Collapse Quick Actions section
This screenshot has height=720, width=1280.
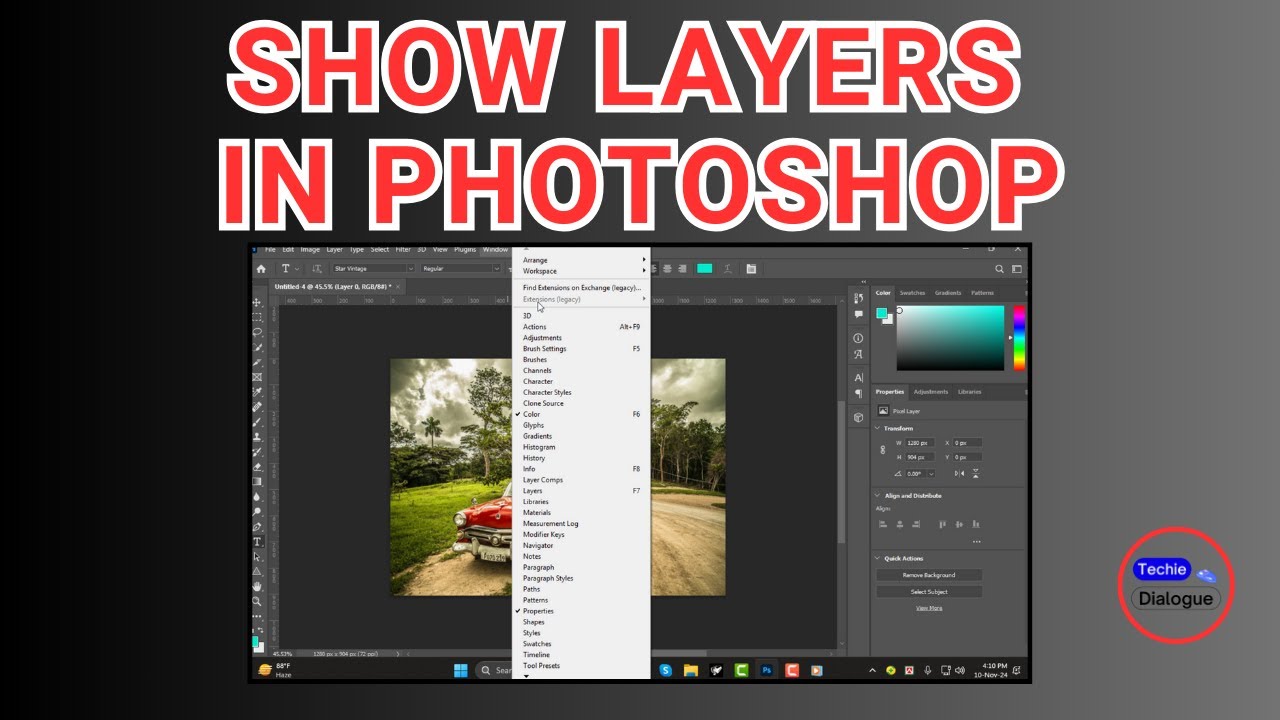878,558
